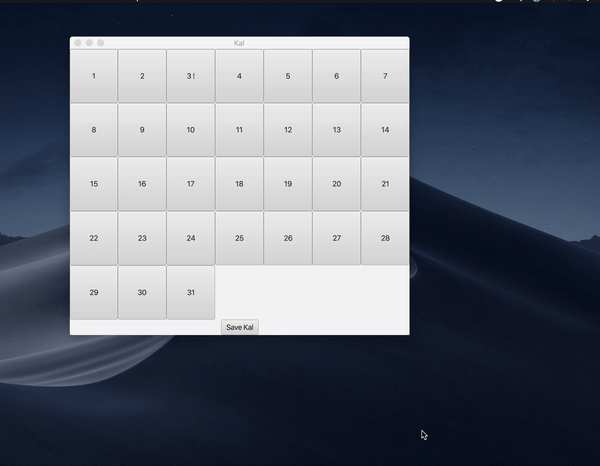Click the day 15 cell

pyautogui.click(x=94, y=184)
